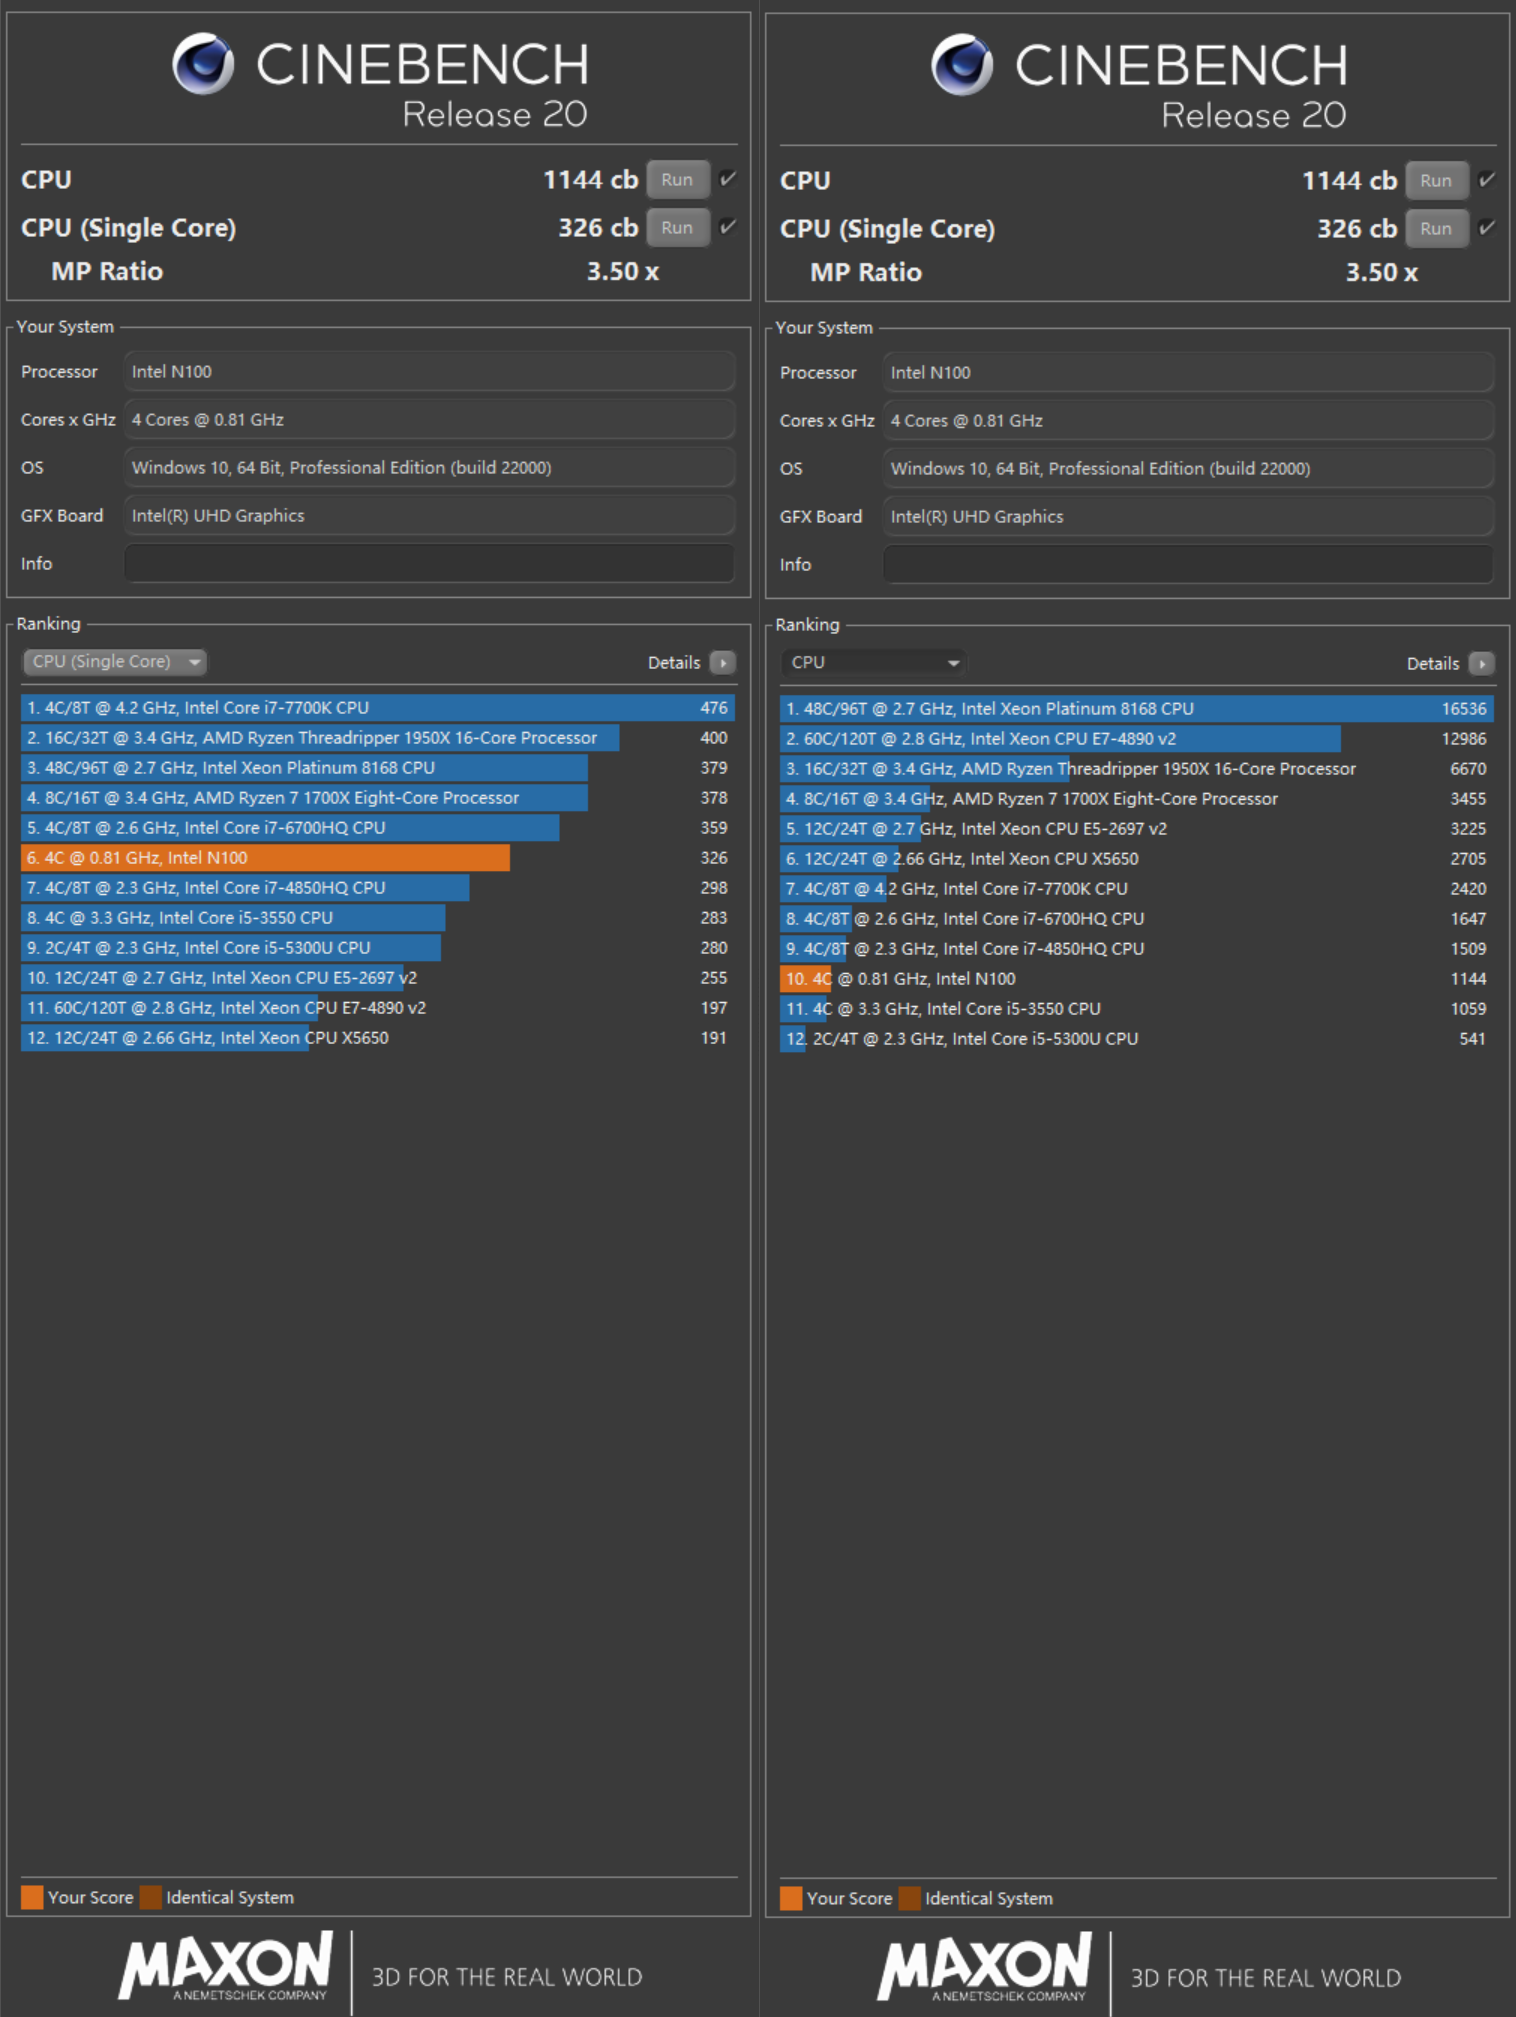Image resolution: width=1516 pixels, height=2017 pixels.
Task: Toggle the CPU test checkbox in left panel
Action: click(728, 179)
